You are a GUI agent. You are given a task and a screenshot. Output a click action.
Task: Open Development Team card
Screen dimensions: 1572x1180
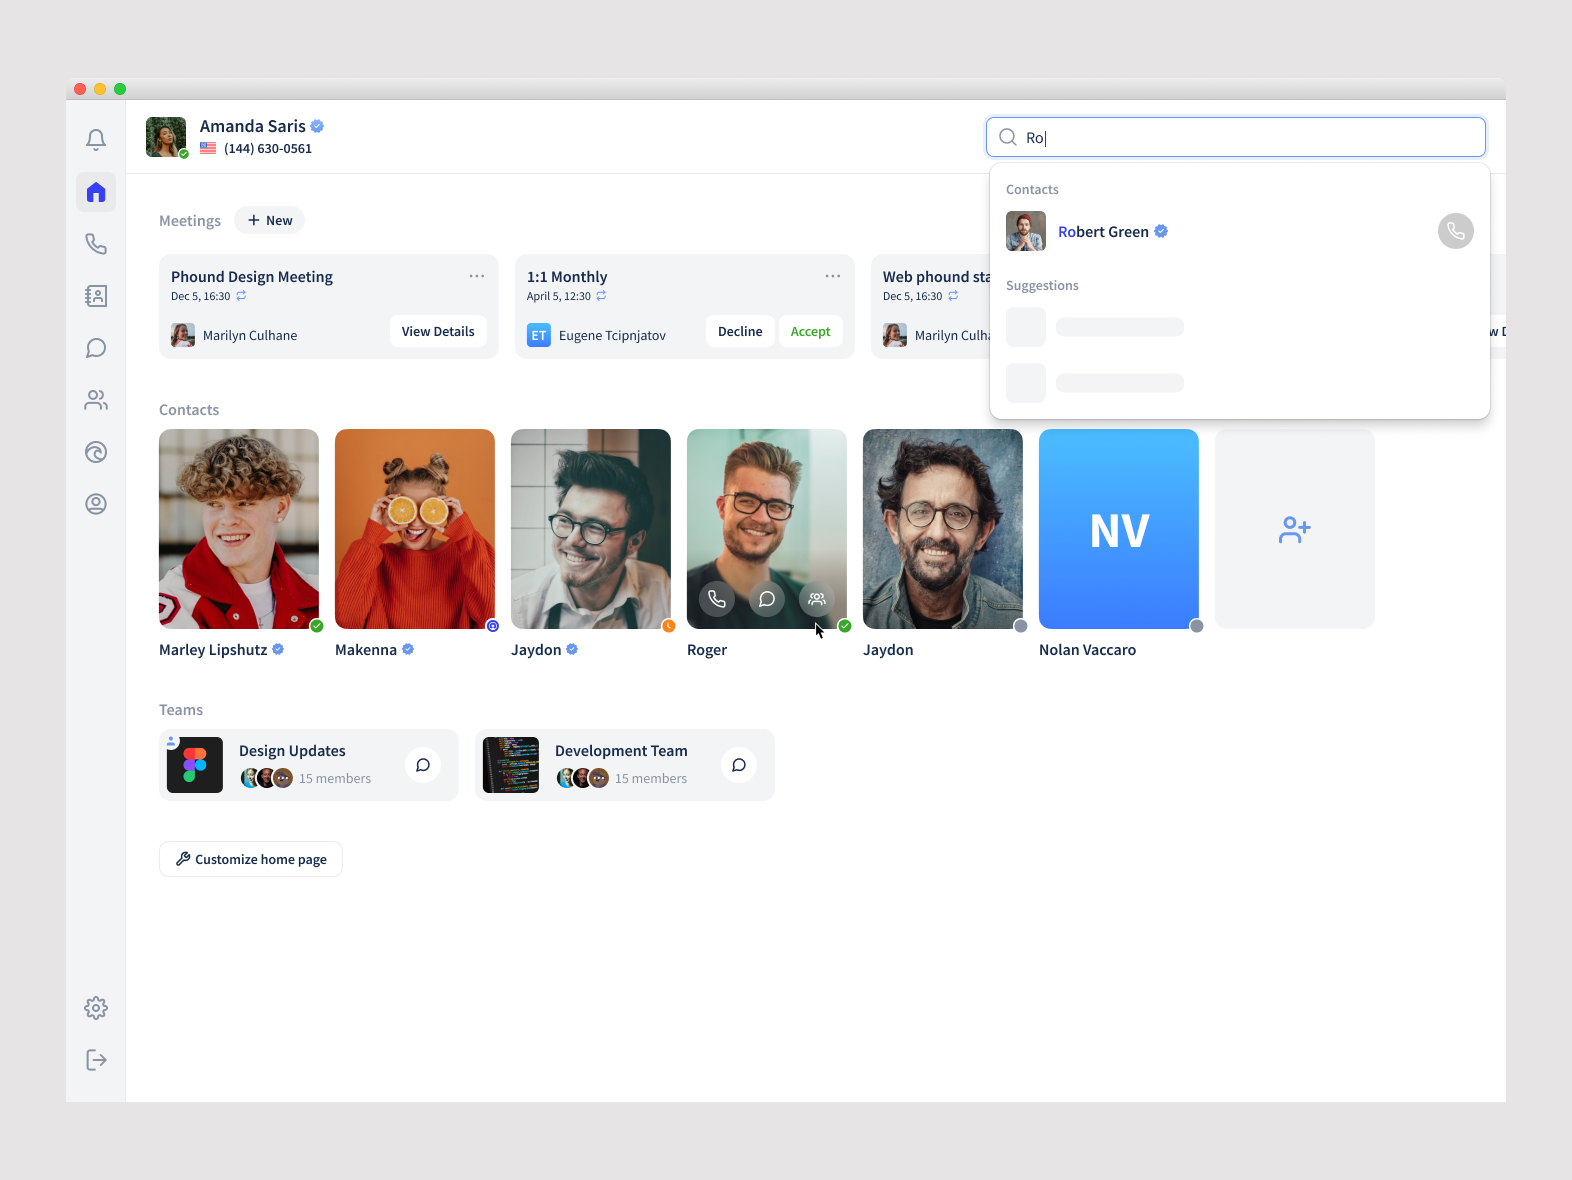tap(625, 765)
